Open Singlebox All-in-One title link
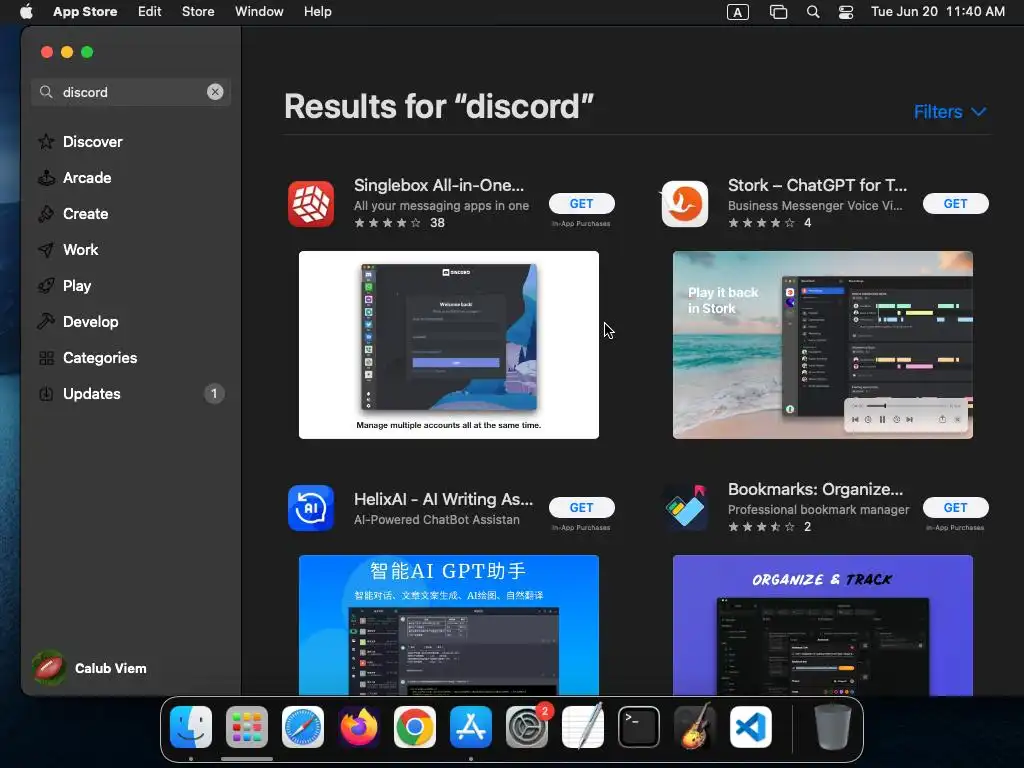This screenshot has width=1024, height=768. tap(439, 185)
